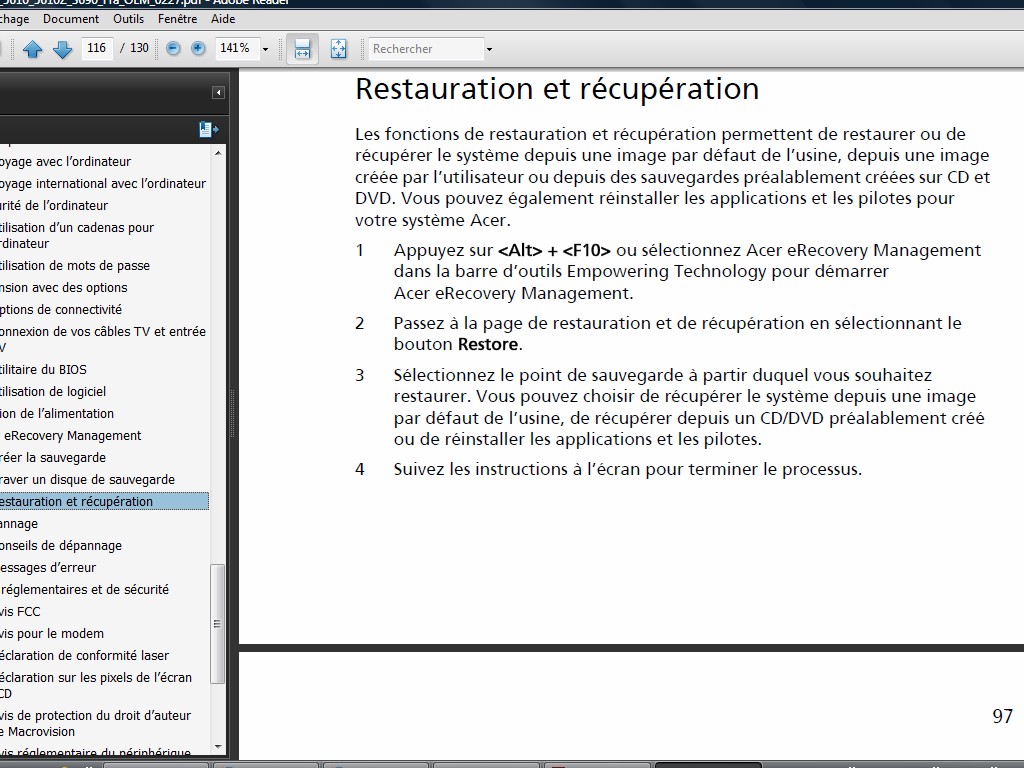The height and width of the screenshot is (768, 1024).
Task: Toggle the fit width scrolling mode icon
Action: coord(303,49)
